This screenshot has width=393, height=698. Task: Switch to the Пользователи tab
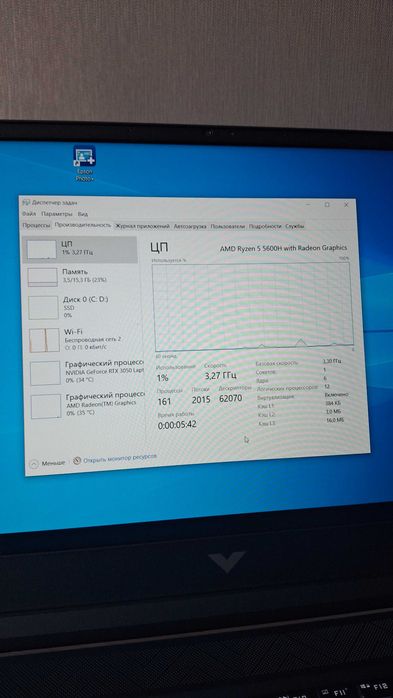[228, 226]
